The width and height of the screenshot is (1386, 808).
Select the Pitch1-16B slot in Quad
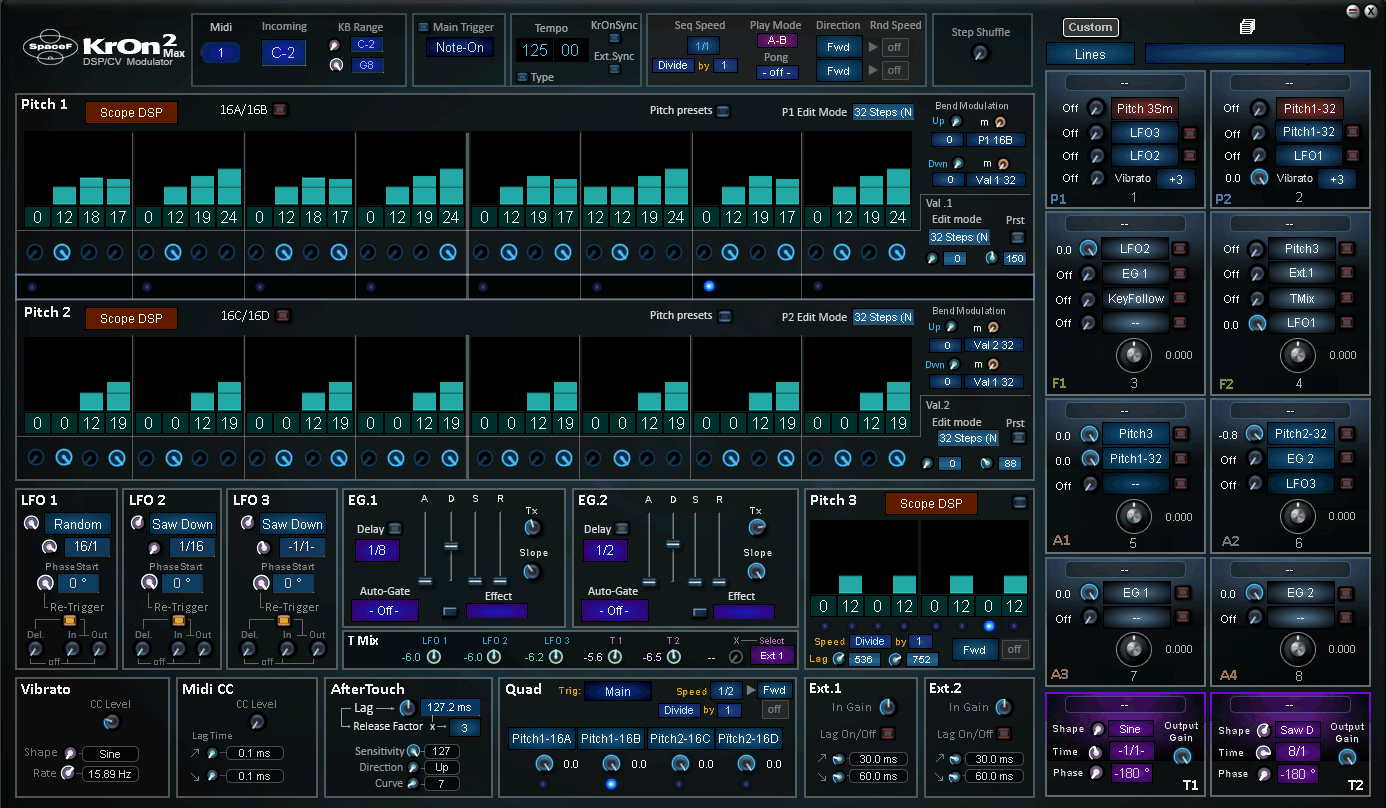[x=611, y=739]
